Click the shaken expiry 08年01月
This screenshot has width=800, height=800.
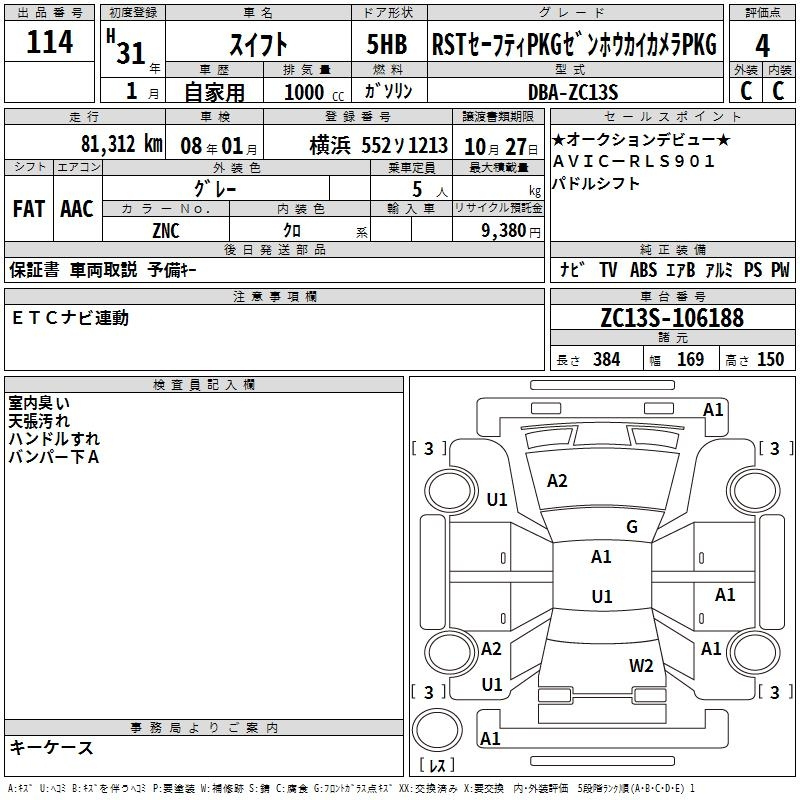(219, 146)
